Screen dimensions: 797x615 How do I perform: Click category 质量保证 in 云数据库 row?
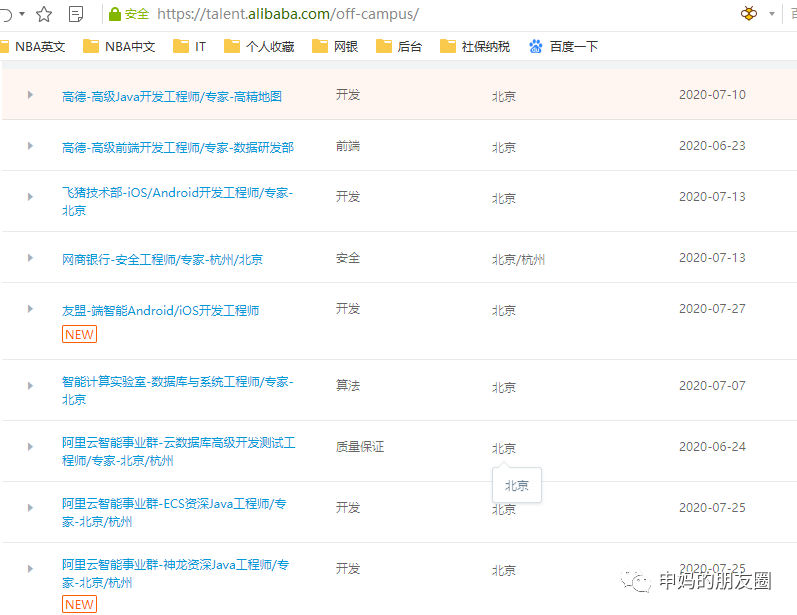[x=360, y=447]
